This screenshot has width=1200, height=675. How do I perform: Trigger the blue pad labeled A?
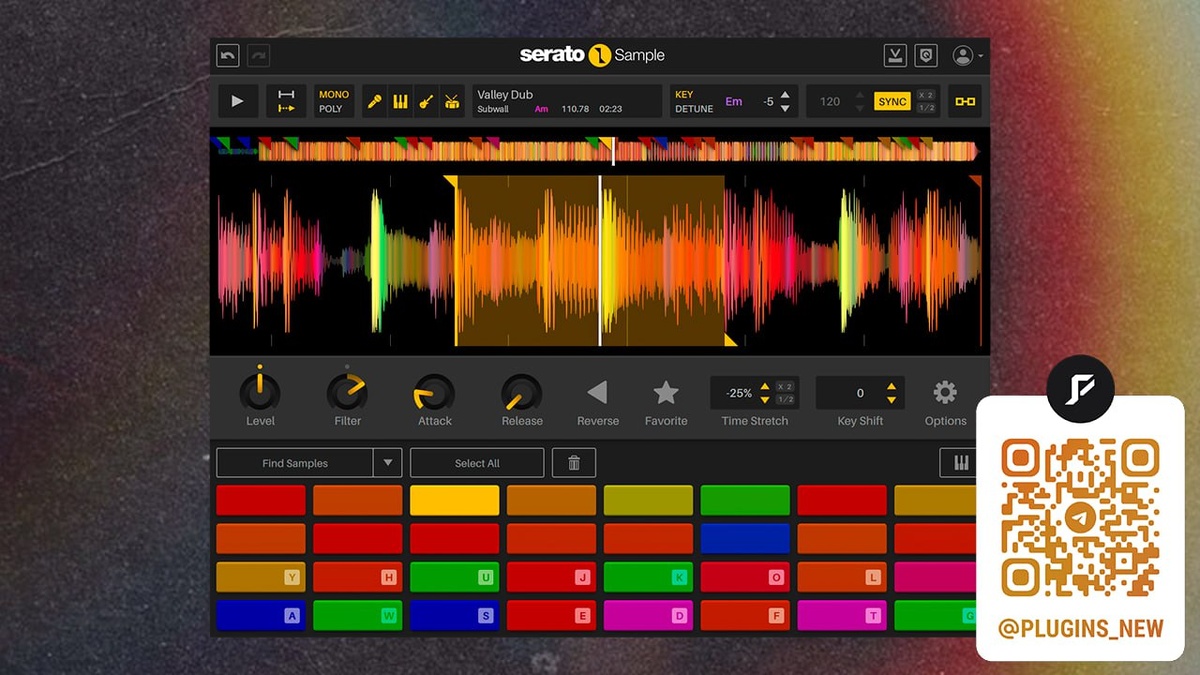[261, 615]
